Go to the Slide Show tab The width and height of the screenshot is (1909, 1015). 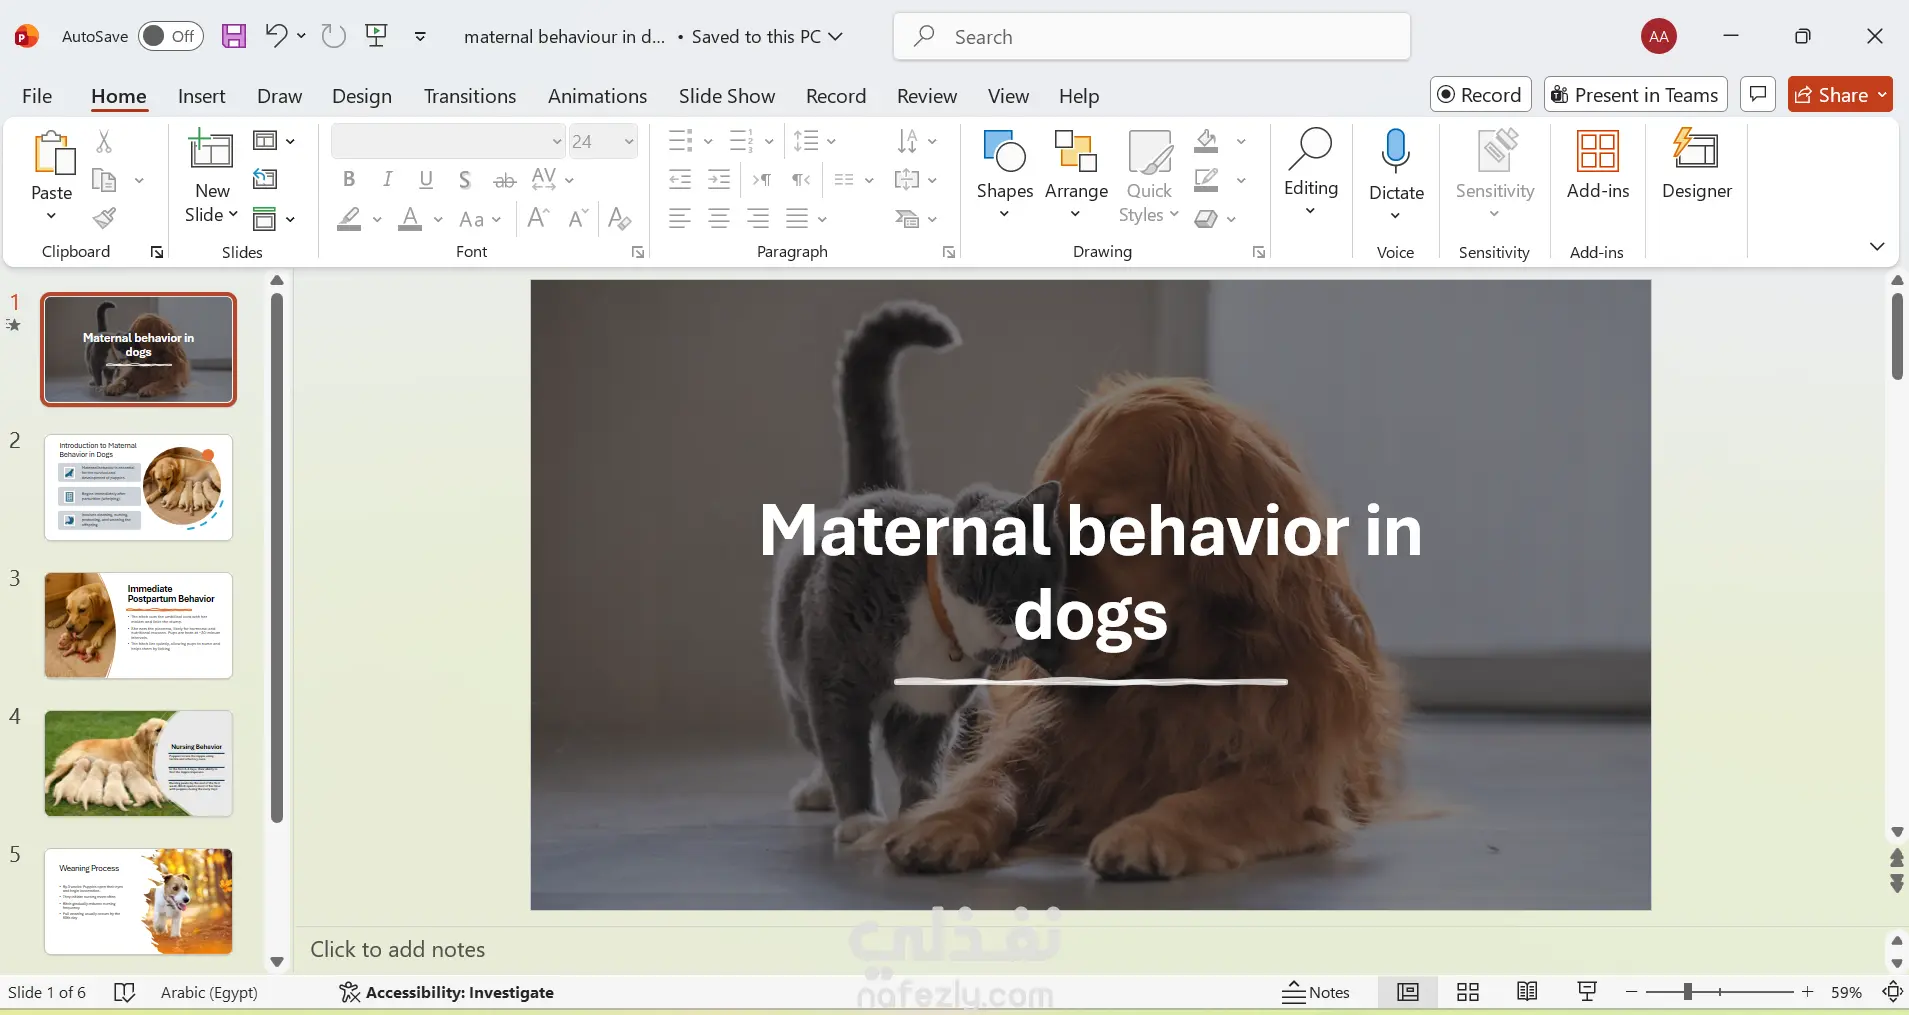coord(727,96)
